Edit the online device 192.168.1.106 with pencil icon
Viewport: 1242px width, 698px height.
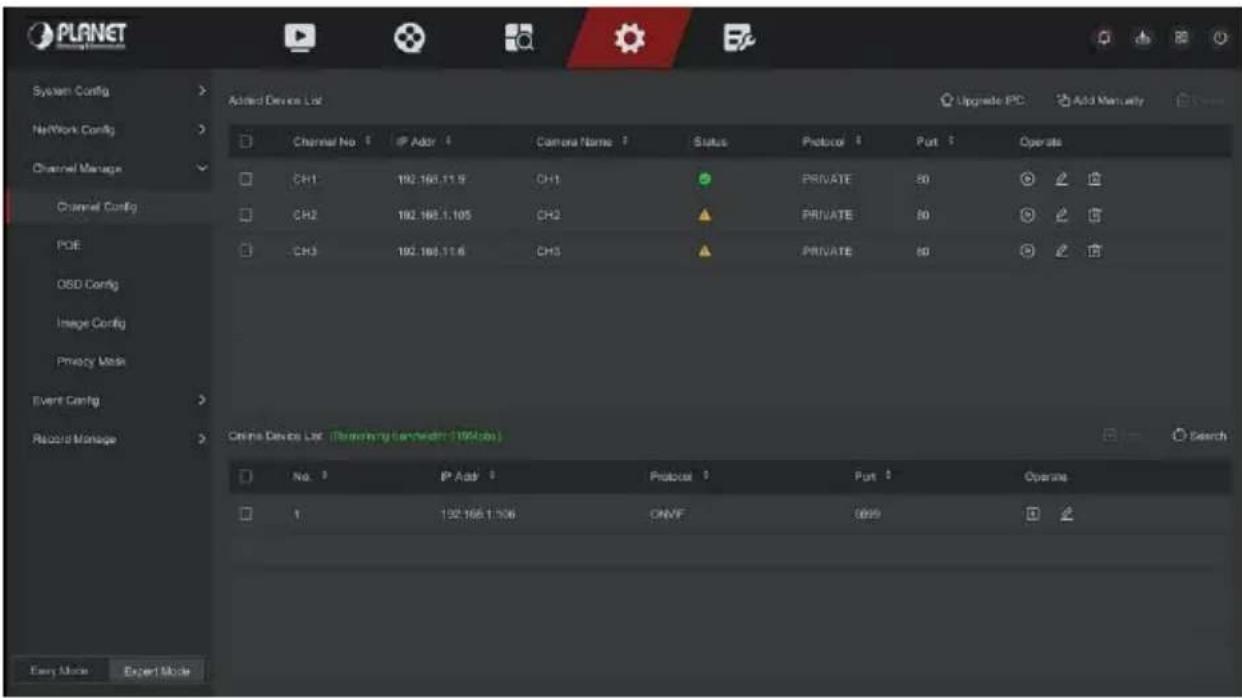coord(1067,514)
